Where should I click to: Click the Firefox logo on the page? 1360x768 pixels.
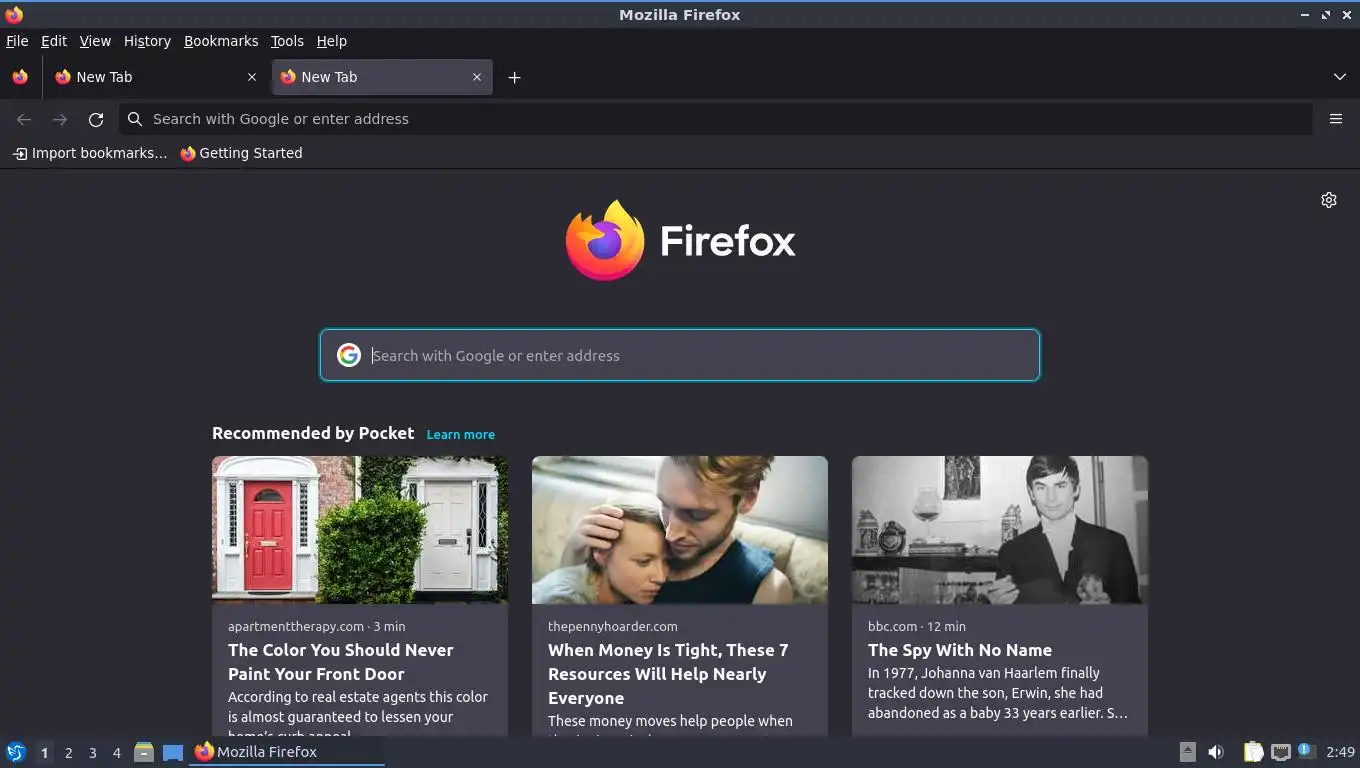click(x=680, y=240)
